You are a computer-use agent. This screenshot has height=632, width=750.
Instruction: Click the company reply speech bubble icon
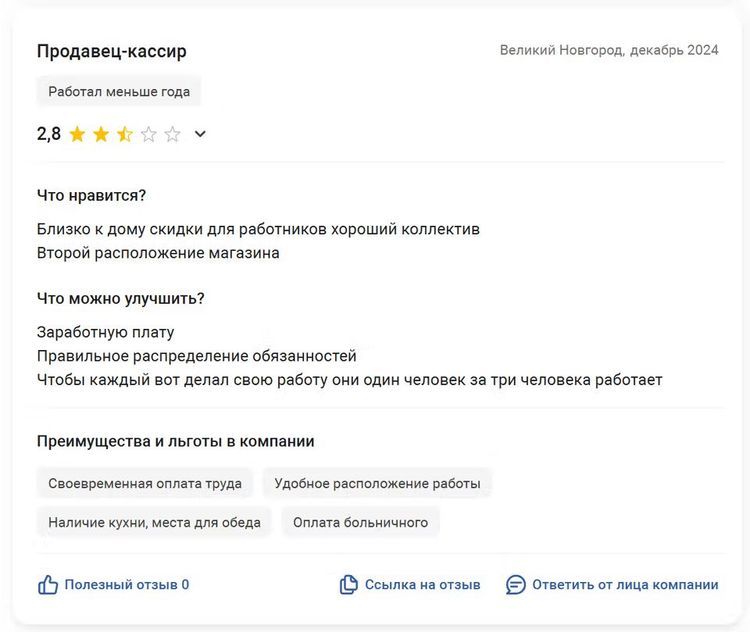[x=516, y=585]
